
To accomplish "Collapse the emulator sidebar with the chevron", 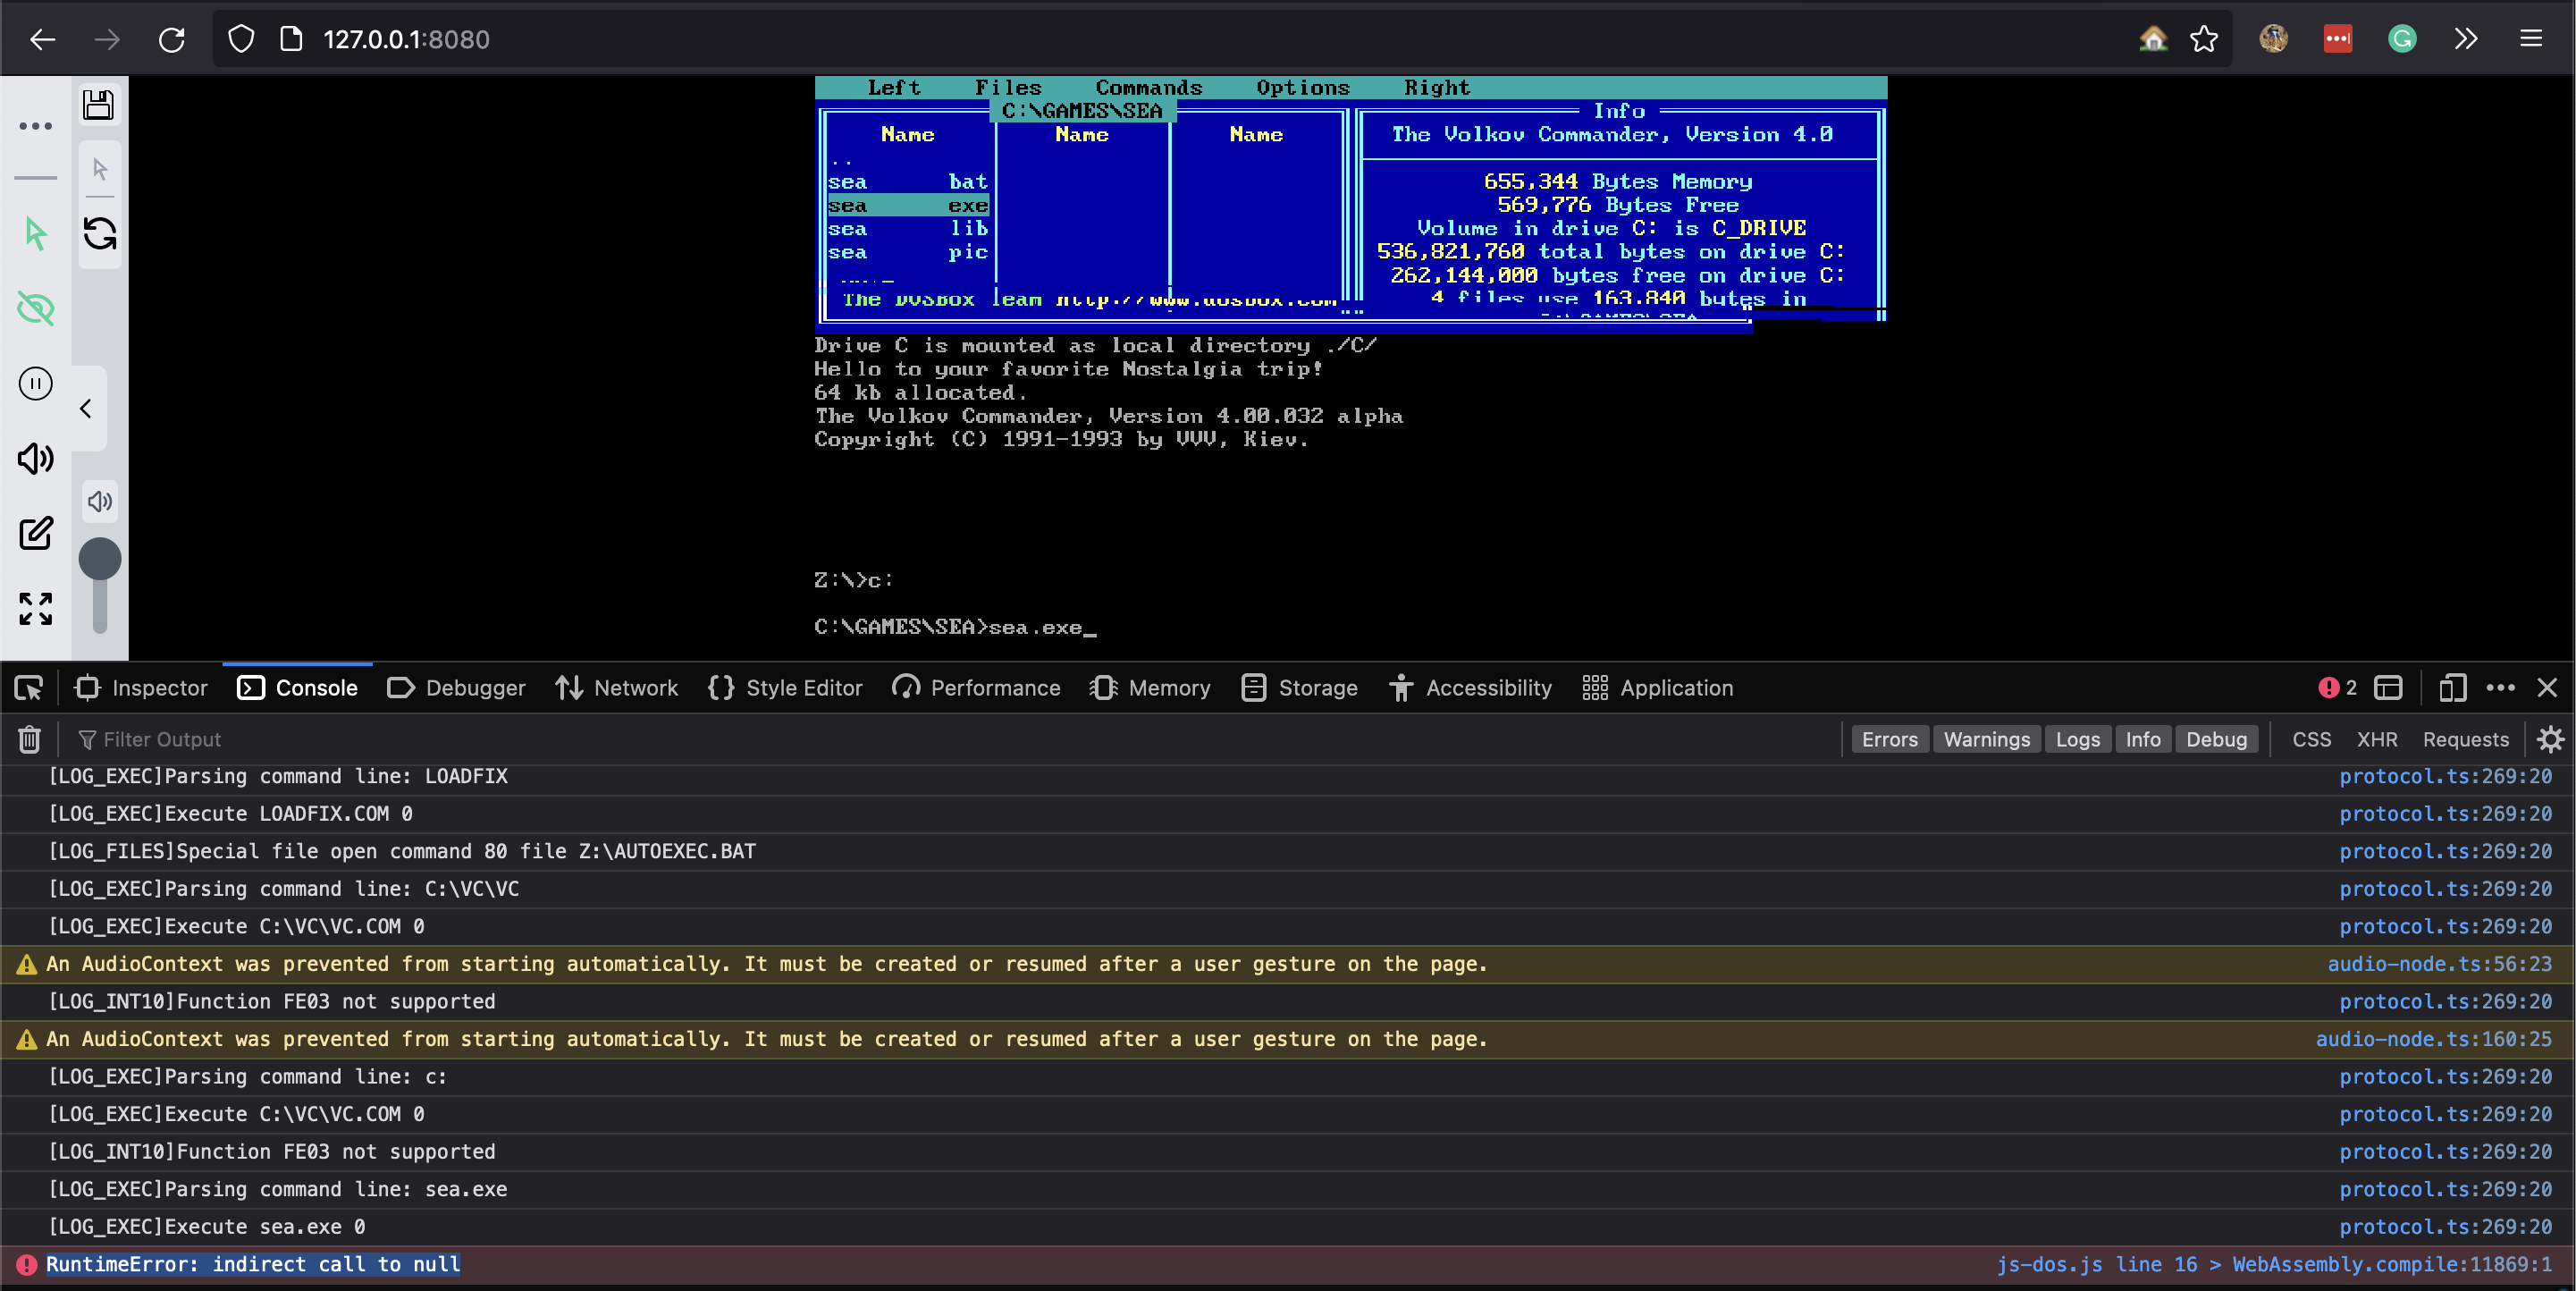I will pyautogui.click(x=86, y=407).
